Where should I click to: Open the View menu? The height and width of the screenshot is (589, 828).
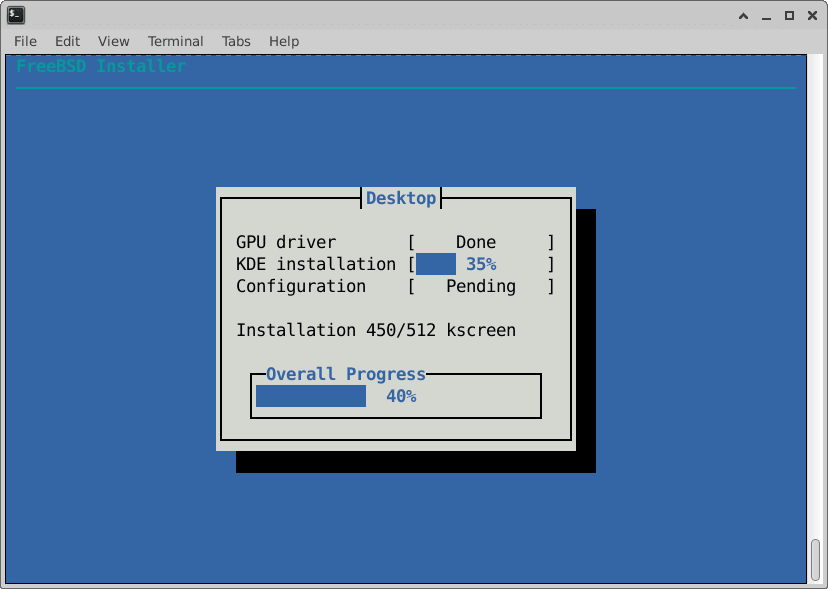(113, 41)
